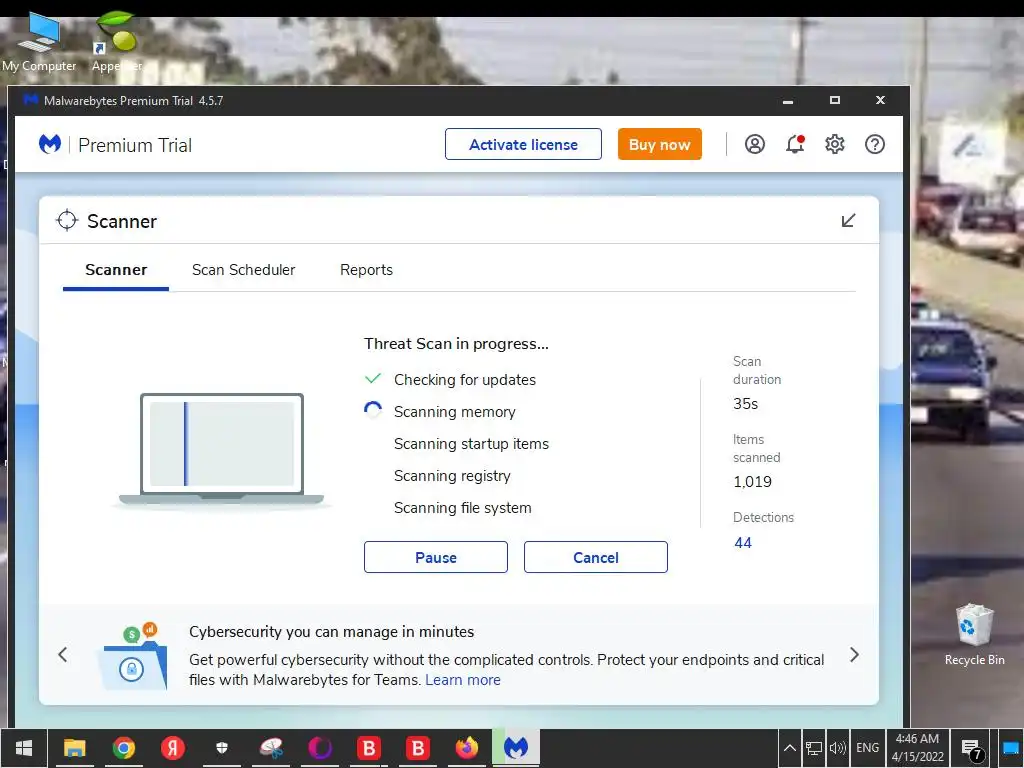This screenshot has width=1024, height=768.
Task: Click the Activate license button
Action: coord(523,144)
